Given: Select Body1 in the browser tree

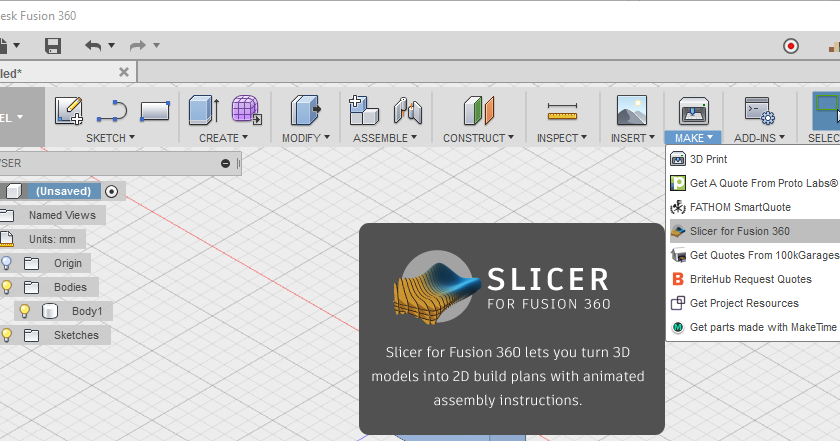Looking at the screenshot, I should coord(87,311).
